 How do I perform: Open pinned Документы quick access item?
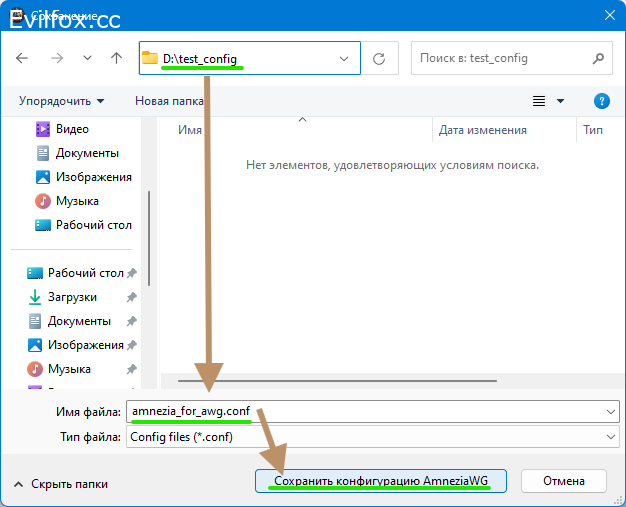[x=69, y=321]
